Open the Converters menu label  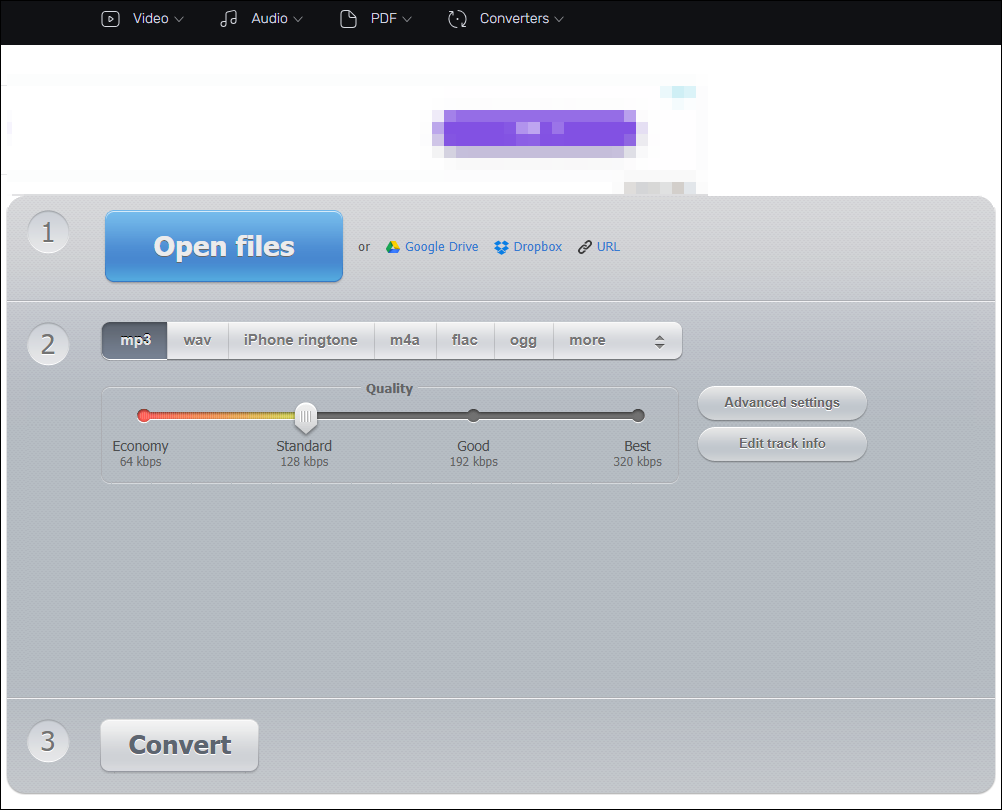(x=514, y=19)
